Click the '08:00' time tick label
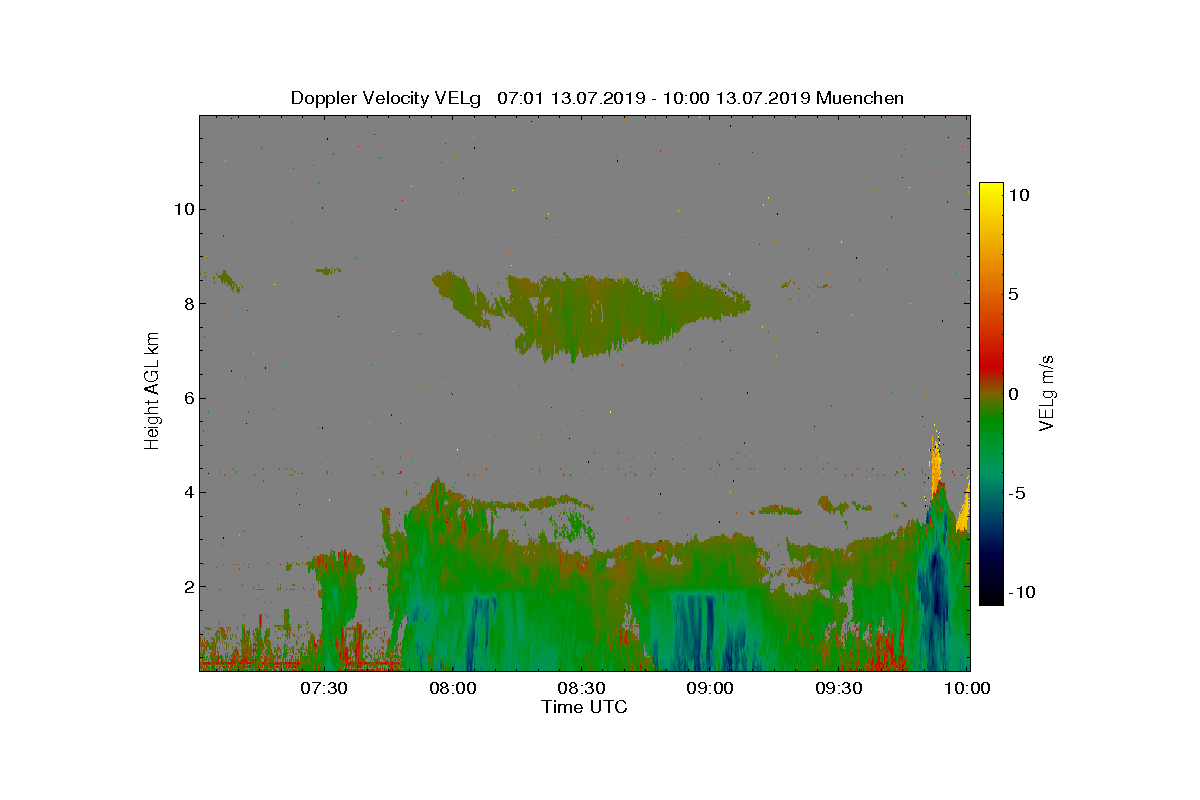The width and height of the screenshot is (1200, 800). click(x=453, y=688)
